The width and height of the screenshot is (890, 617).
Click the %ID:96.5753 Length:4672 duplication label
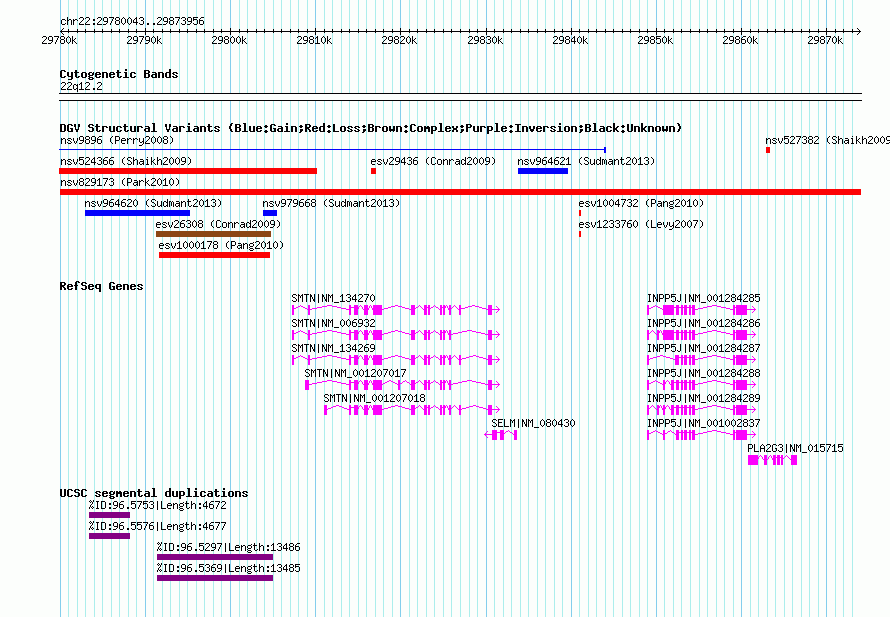158,505
